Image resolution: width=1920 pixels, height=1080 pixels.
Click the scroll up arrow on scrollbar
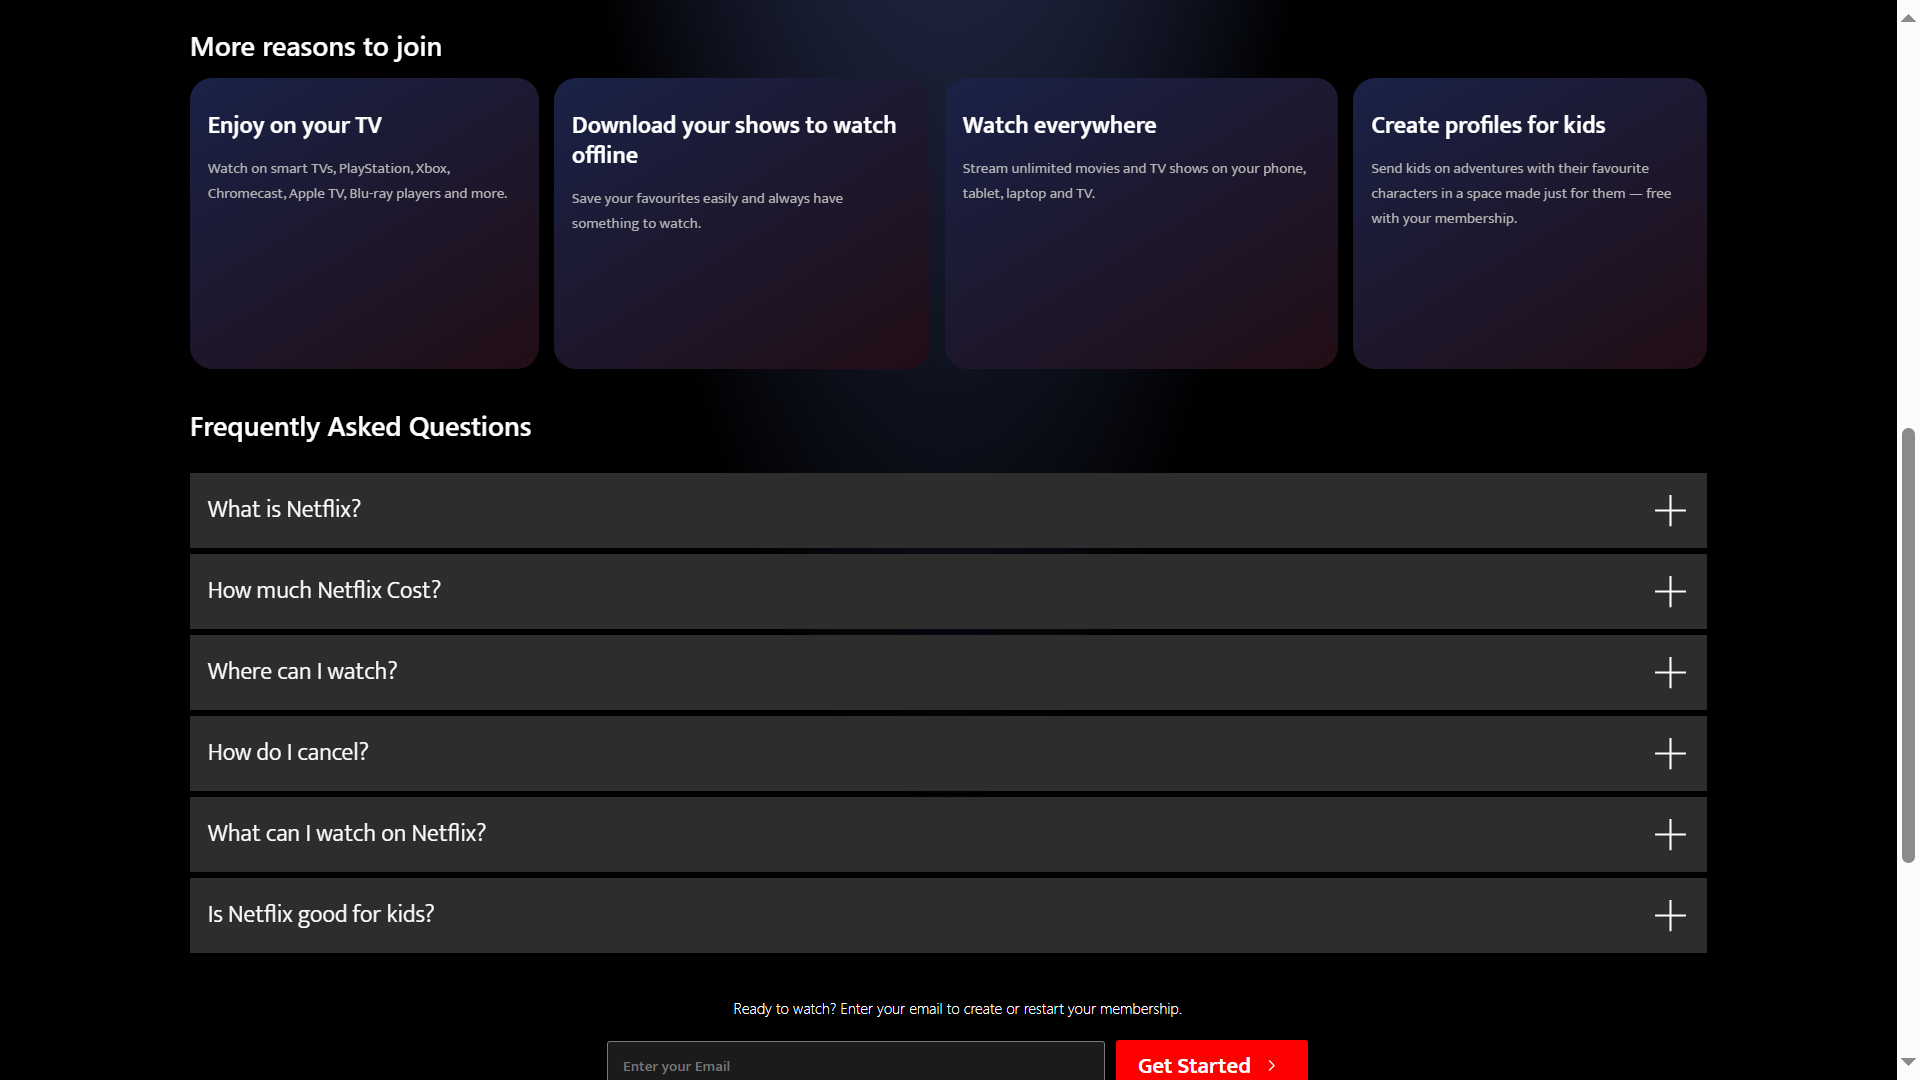click(1908, 18)
